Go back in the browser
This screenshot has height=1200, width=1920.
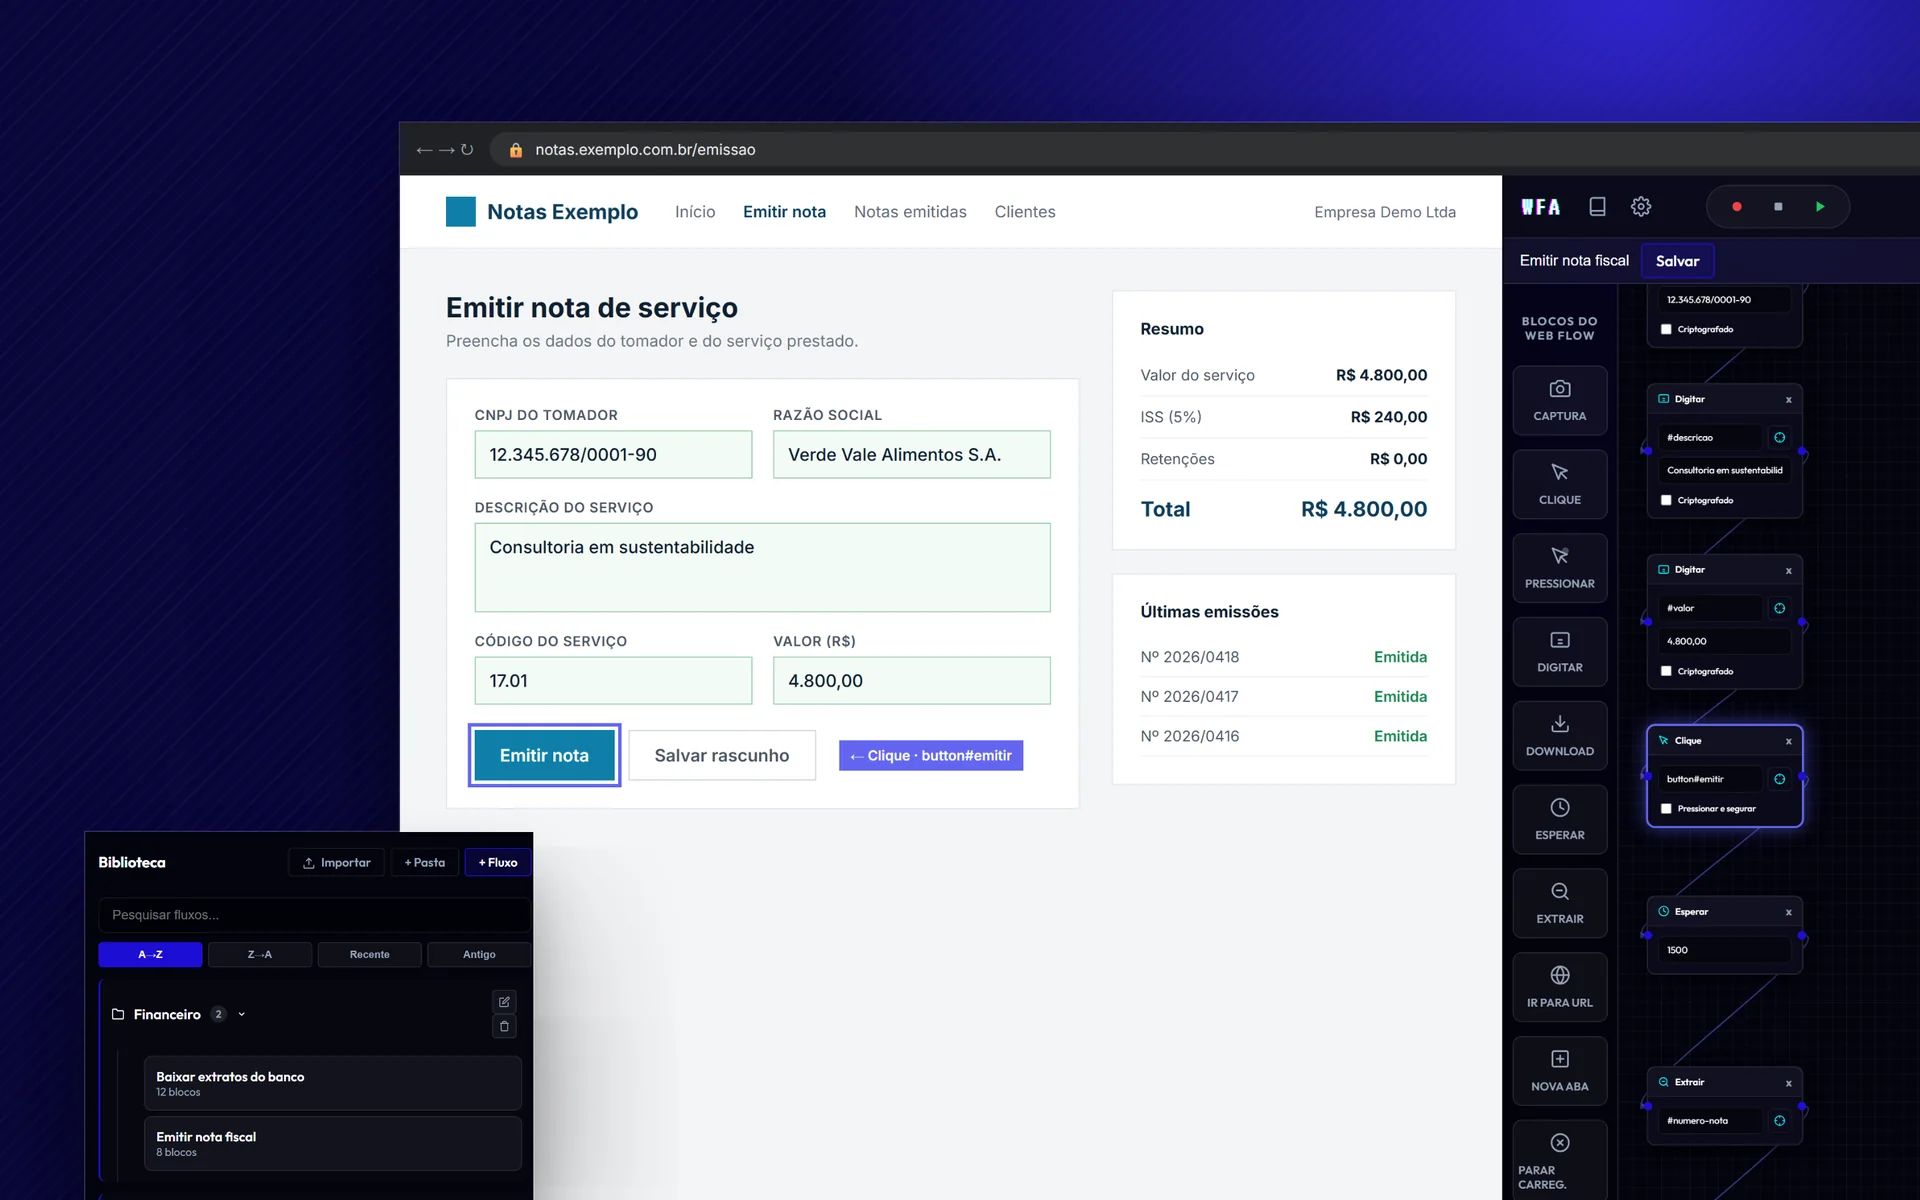pyautogui.click(x=424, y=150)
